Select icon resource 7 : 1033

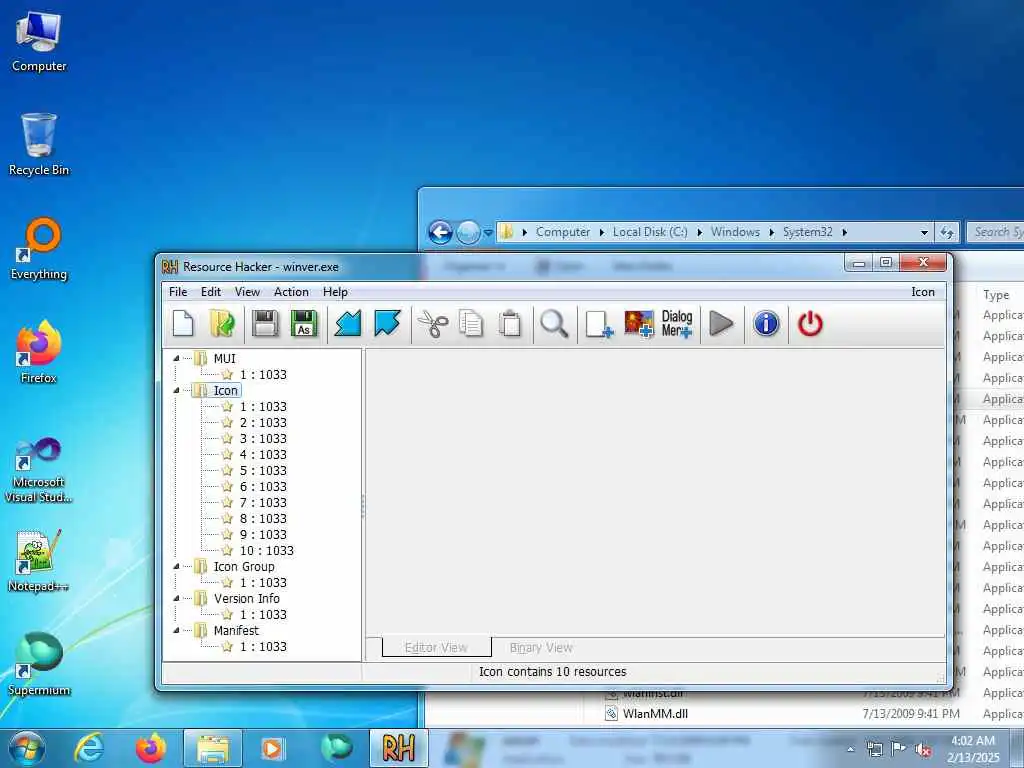[x=263, y=503]
